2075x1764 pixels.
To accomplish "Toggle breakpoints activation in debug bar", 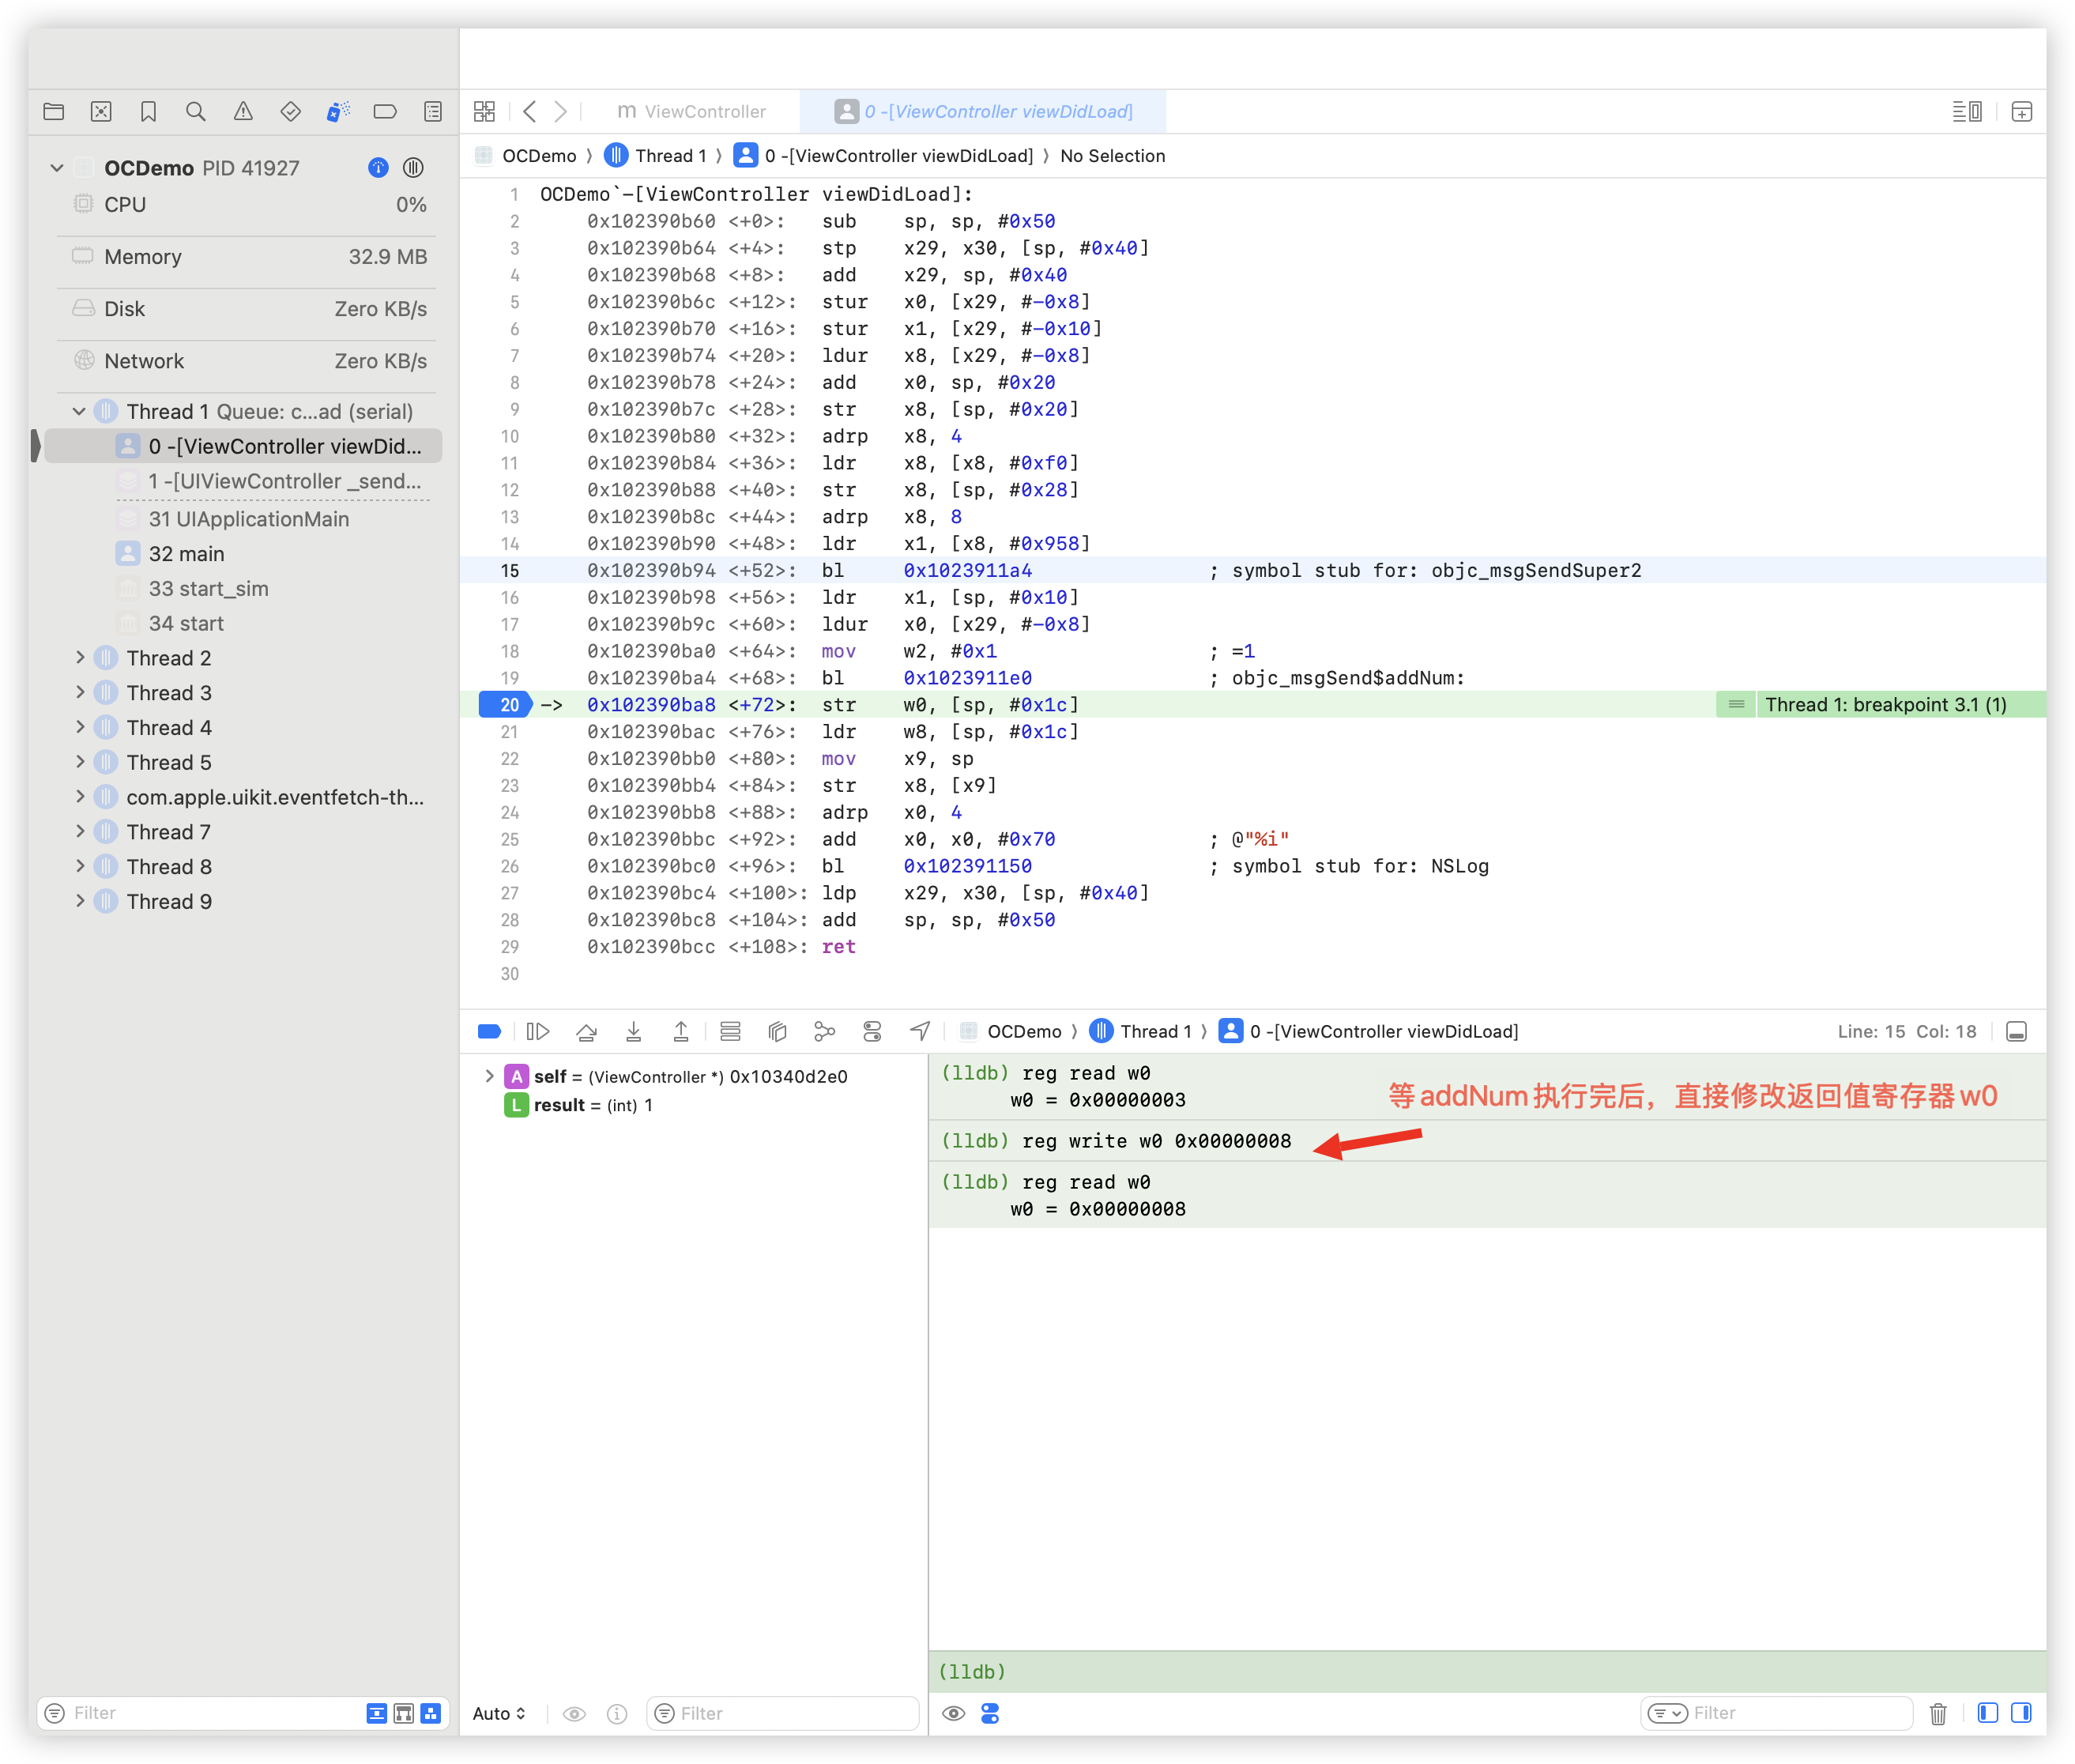I will [x=490, y=1031].
